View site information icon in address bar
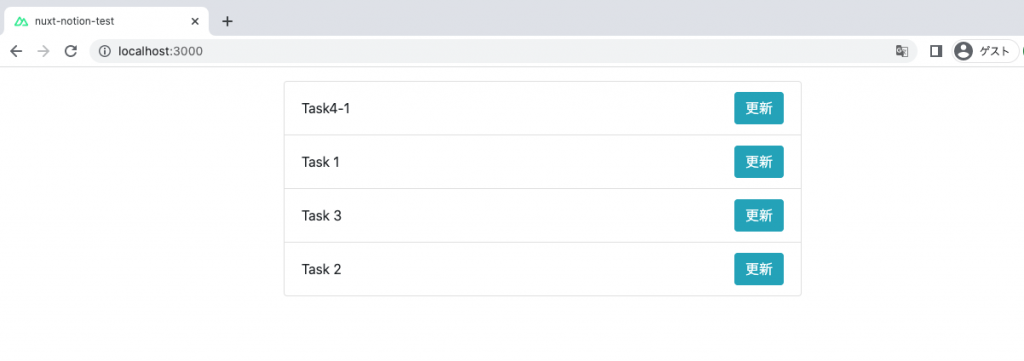Screen dimensions: 1024x361 pos(104,52)
